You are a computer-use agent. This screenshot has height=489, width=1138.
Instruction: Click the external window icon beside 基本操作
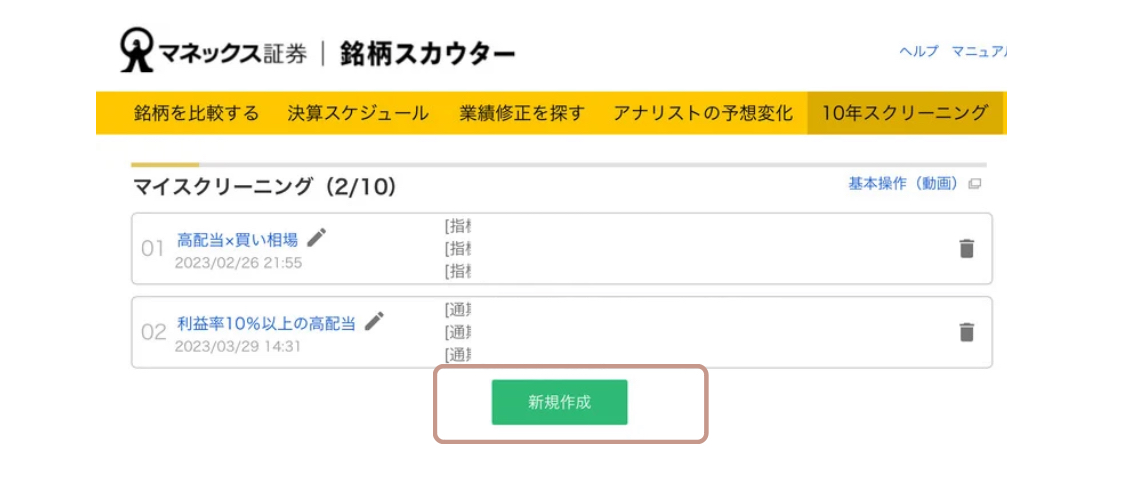(x=975, y=184)
